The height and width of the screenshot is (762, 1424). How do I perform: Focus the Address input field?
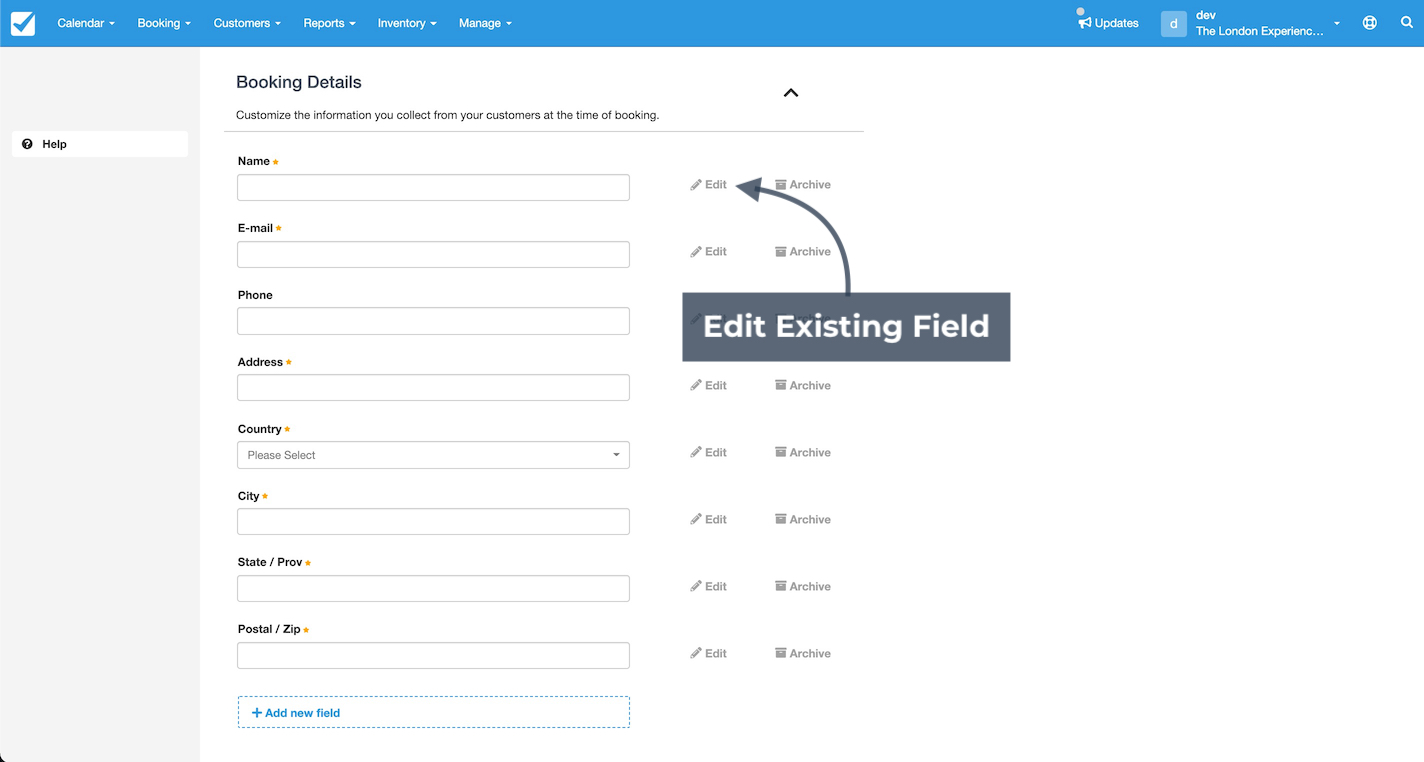(433, 388)
